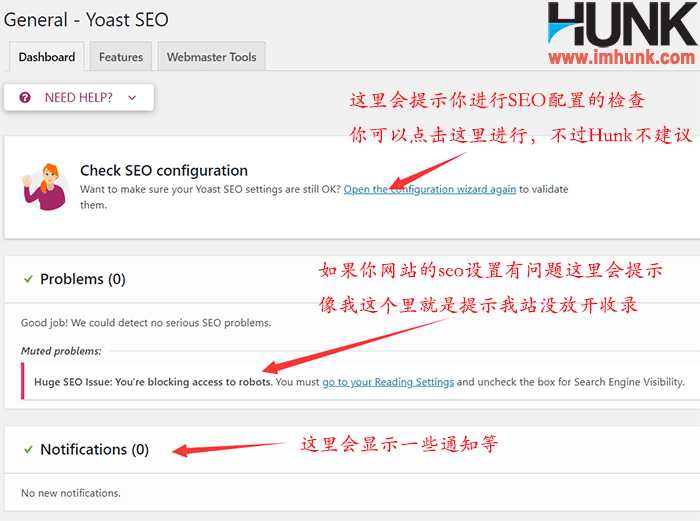Click the green checkmark beside Notifications
Viewport: 700px width, 521px height.
28,449
